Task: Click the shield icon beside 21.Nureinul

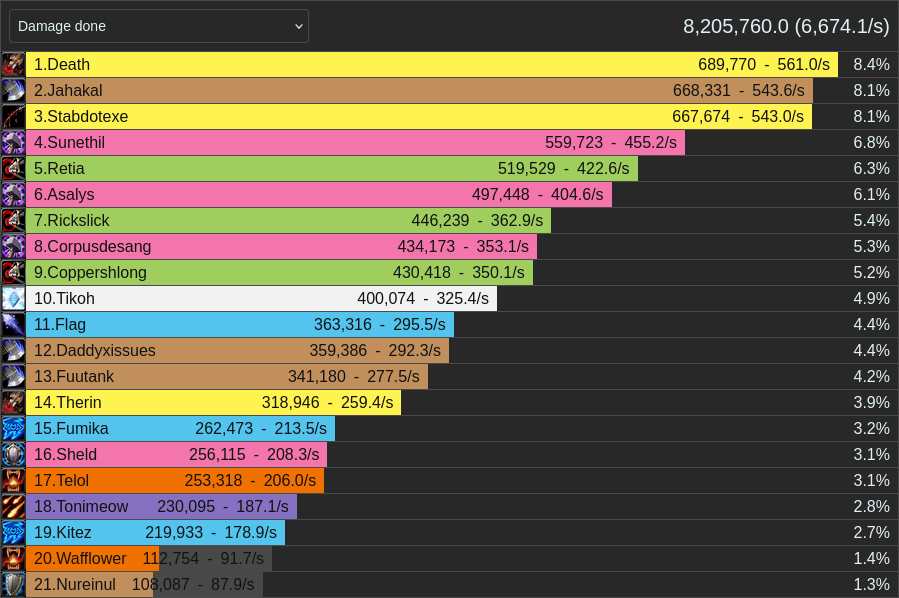Action: tap(13, 584)
